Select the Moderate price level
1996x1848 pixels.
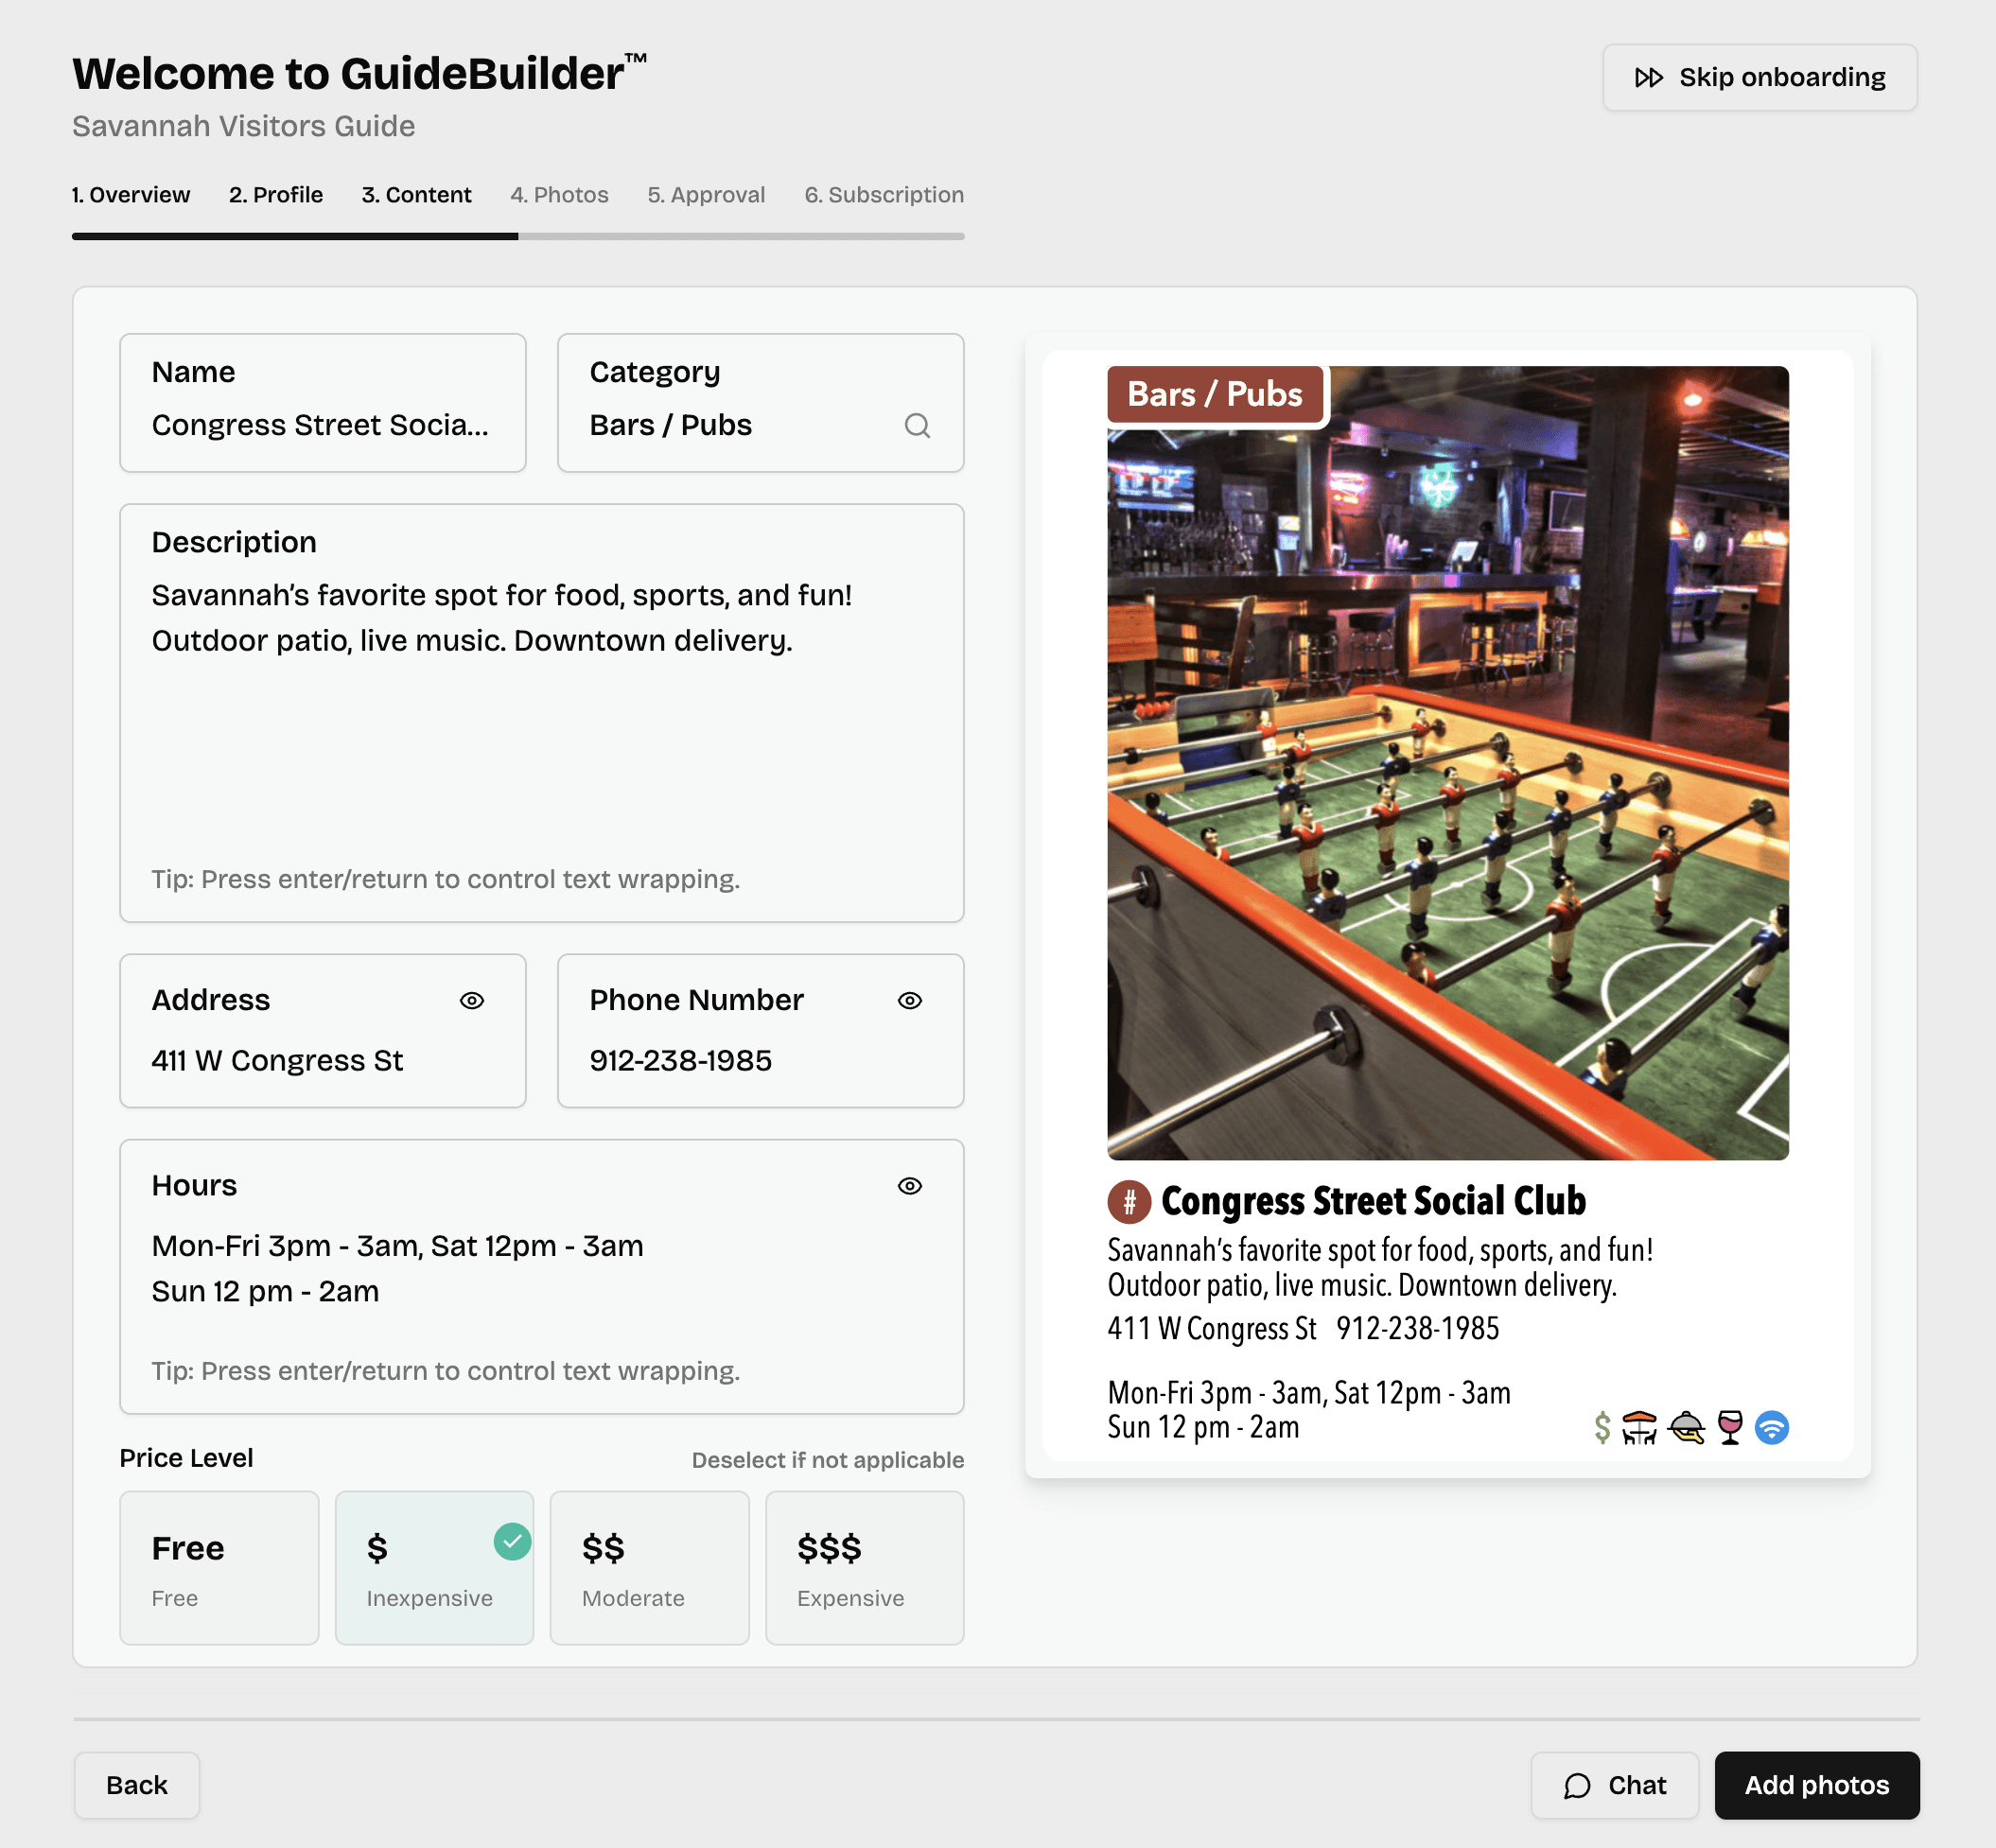tap(649, 1567)
